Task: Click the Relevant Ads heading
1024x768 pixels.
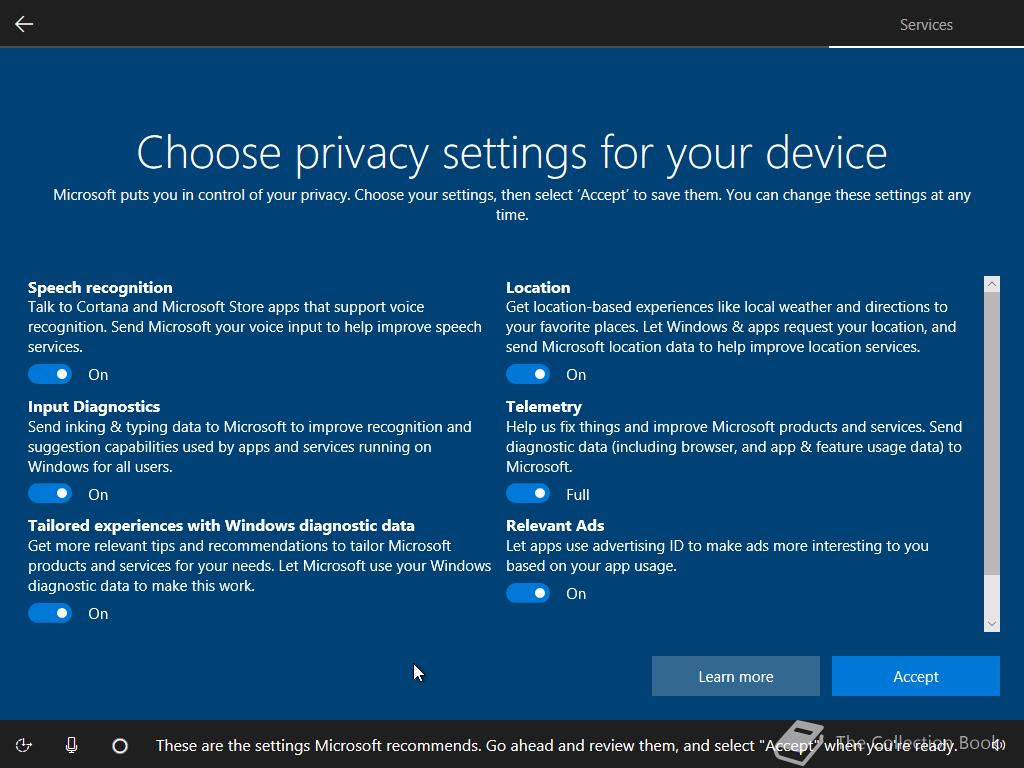Action: pos(555,526)
